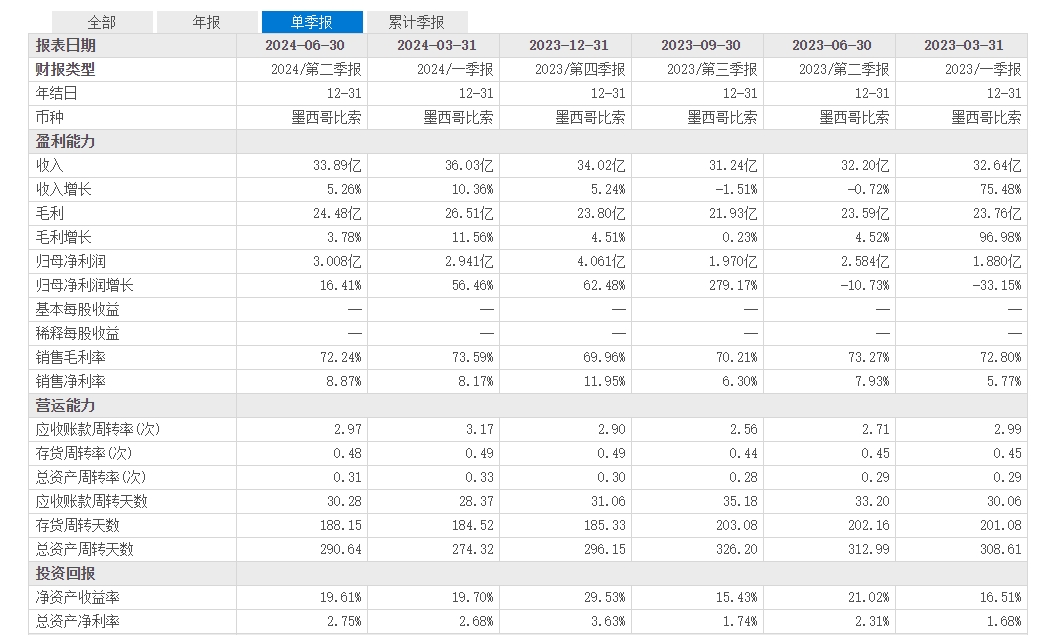The image size is (1046, 635).
Task: Click the value 326.20
Action: click(x=737, y=550)
